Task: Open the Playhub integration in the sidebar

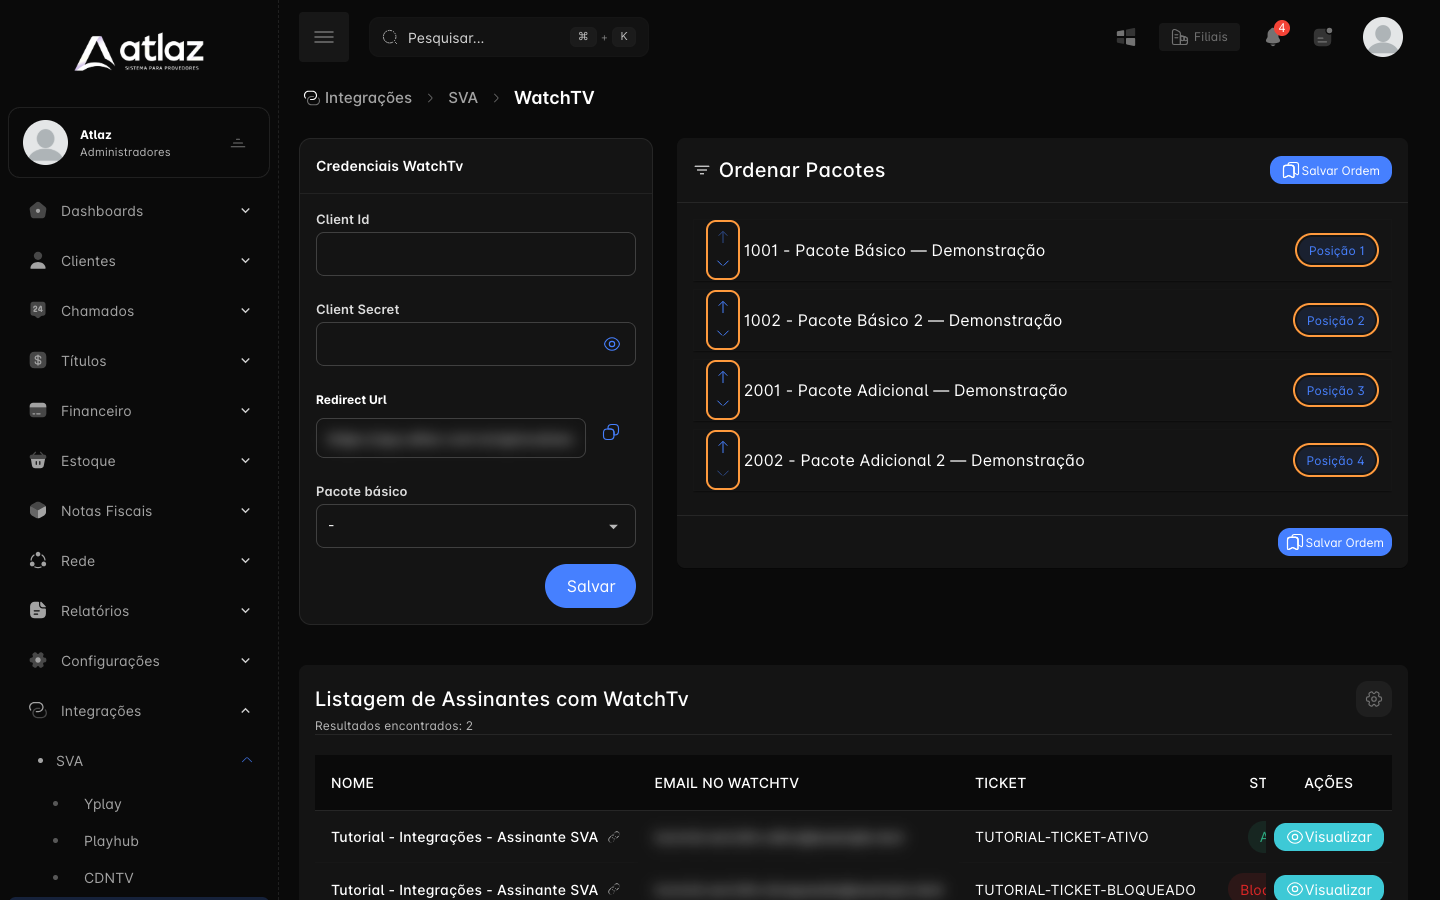Action: pos(111,841)
